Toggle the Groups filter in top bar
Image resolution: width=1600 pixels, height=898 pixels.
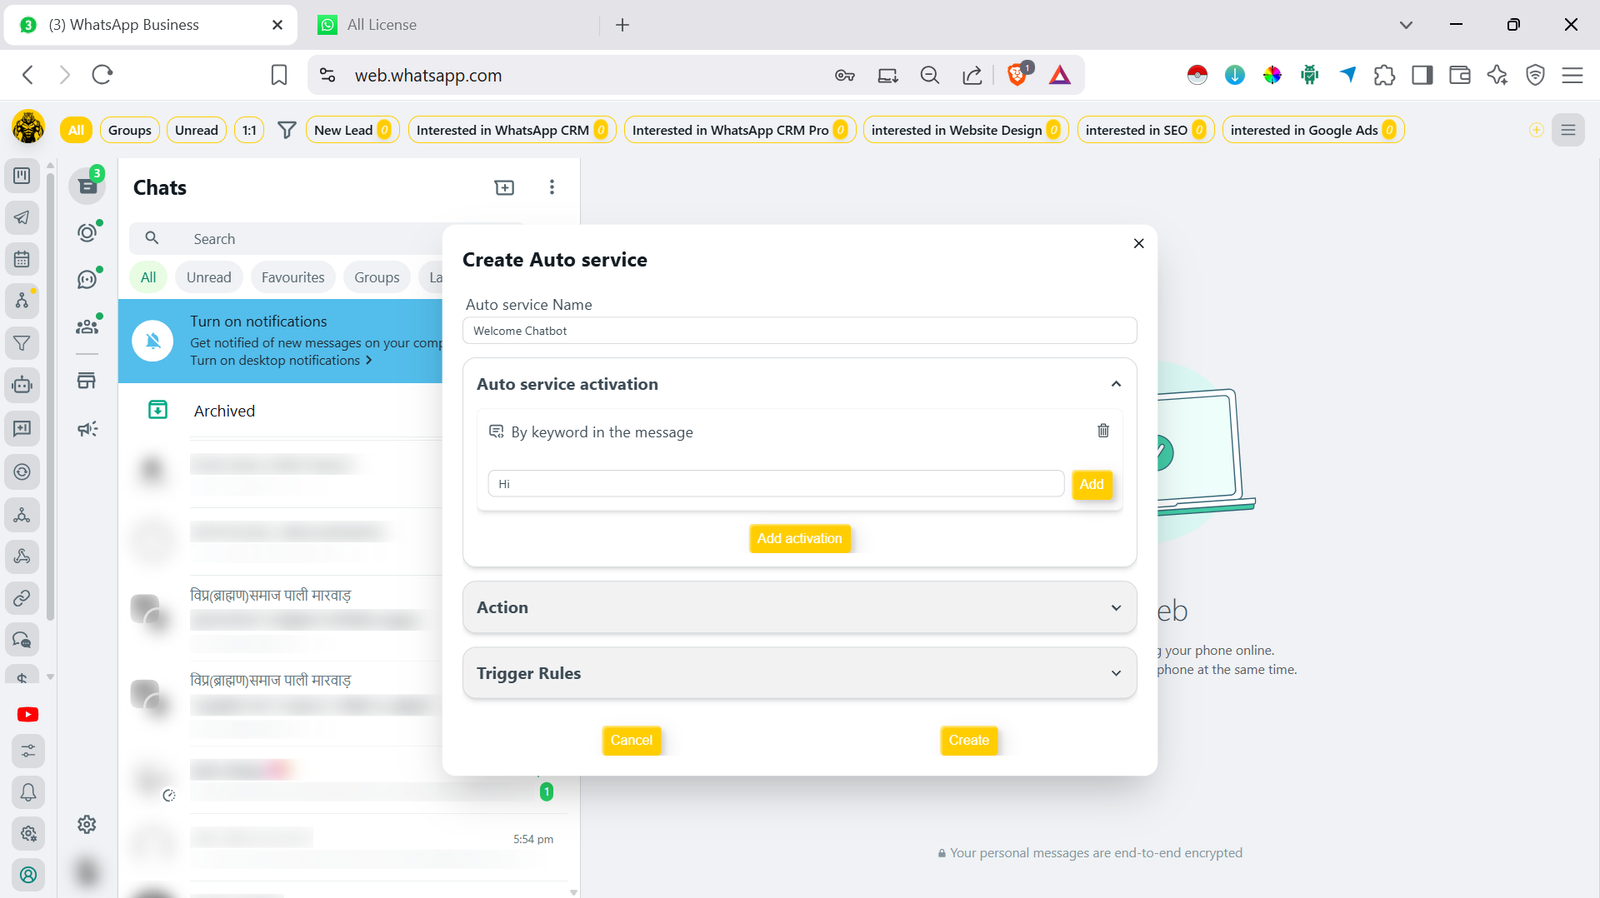130,130
